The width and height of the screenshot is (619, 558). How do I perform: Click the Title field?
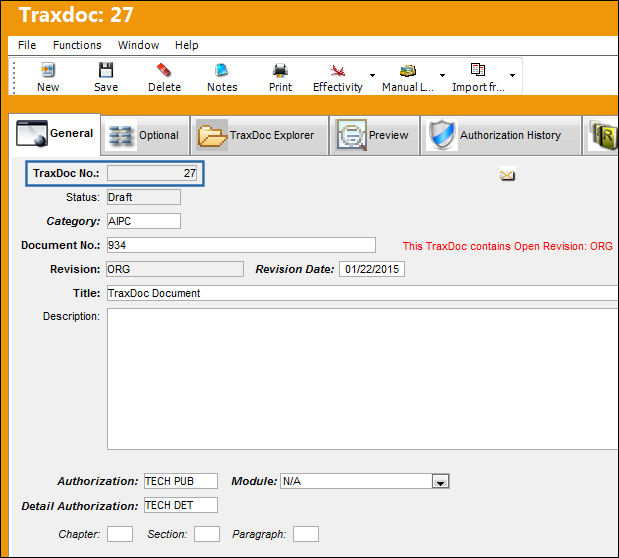pyautogui.click(x=362, y=293)
